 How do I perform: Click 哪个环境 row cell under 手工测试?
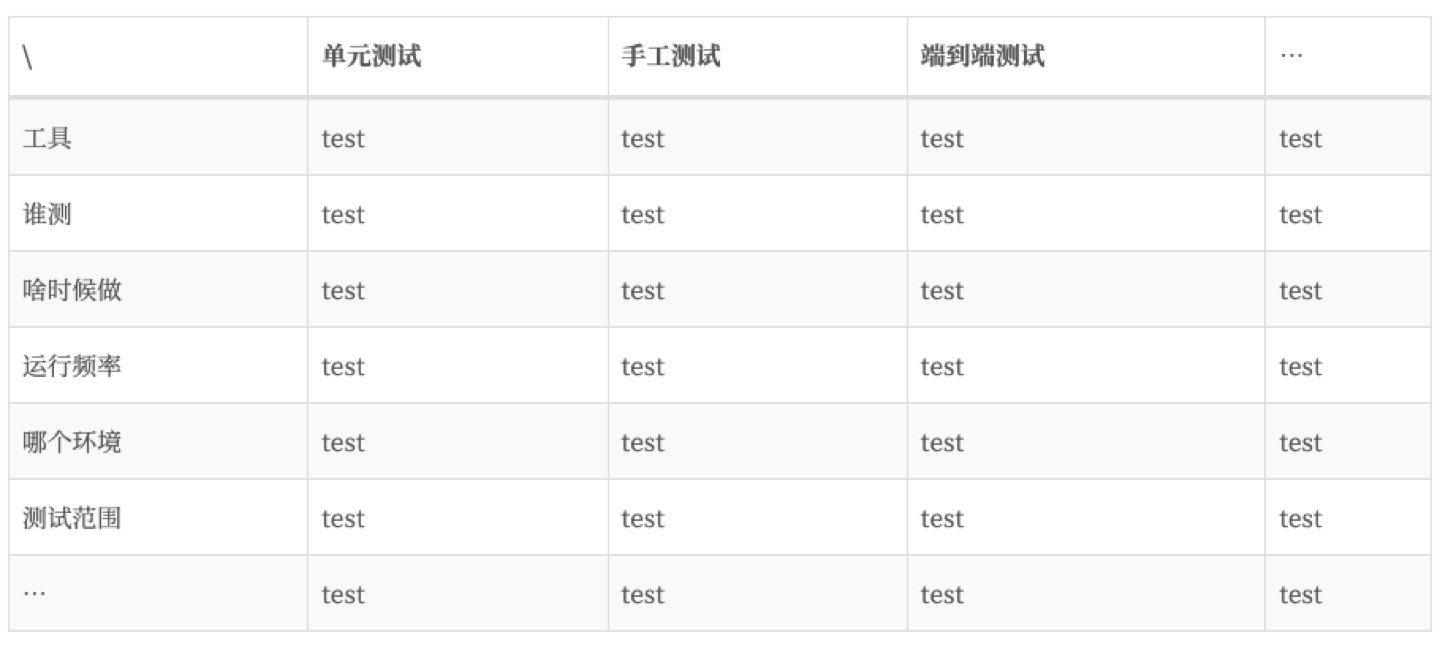pyautogui.click(x=642, y=443)
